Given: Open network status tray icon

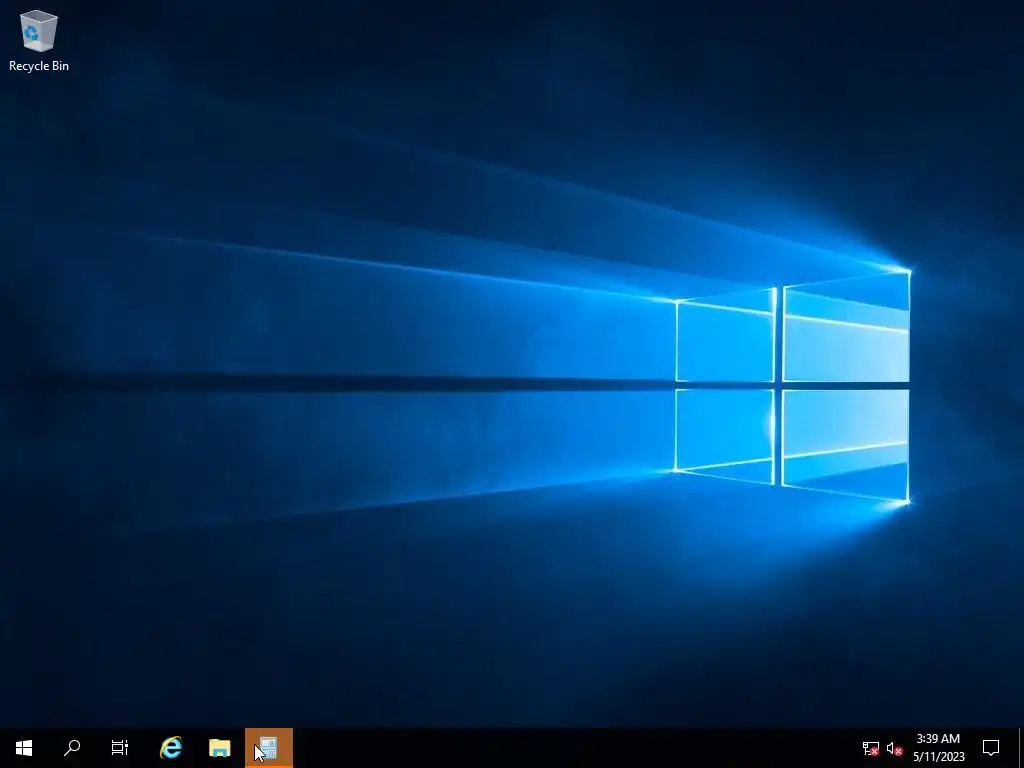Looking at the screenshot, I should coord(871,748).
